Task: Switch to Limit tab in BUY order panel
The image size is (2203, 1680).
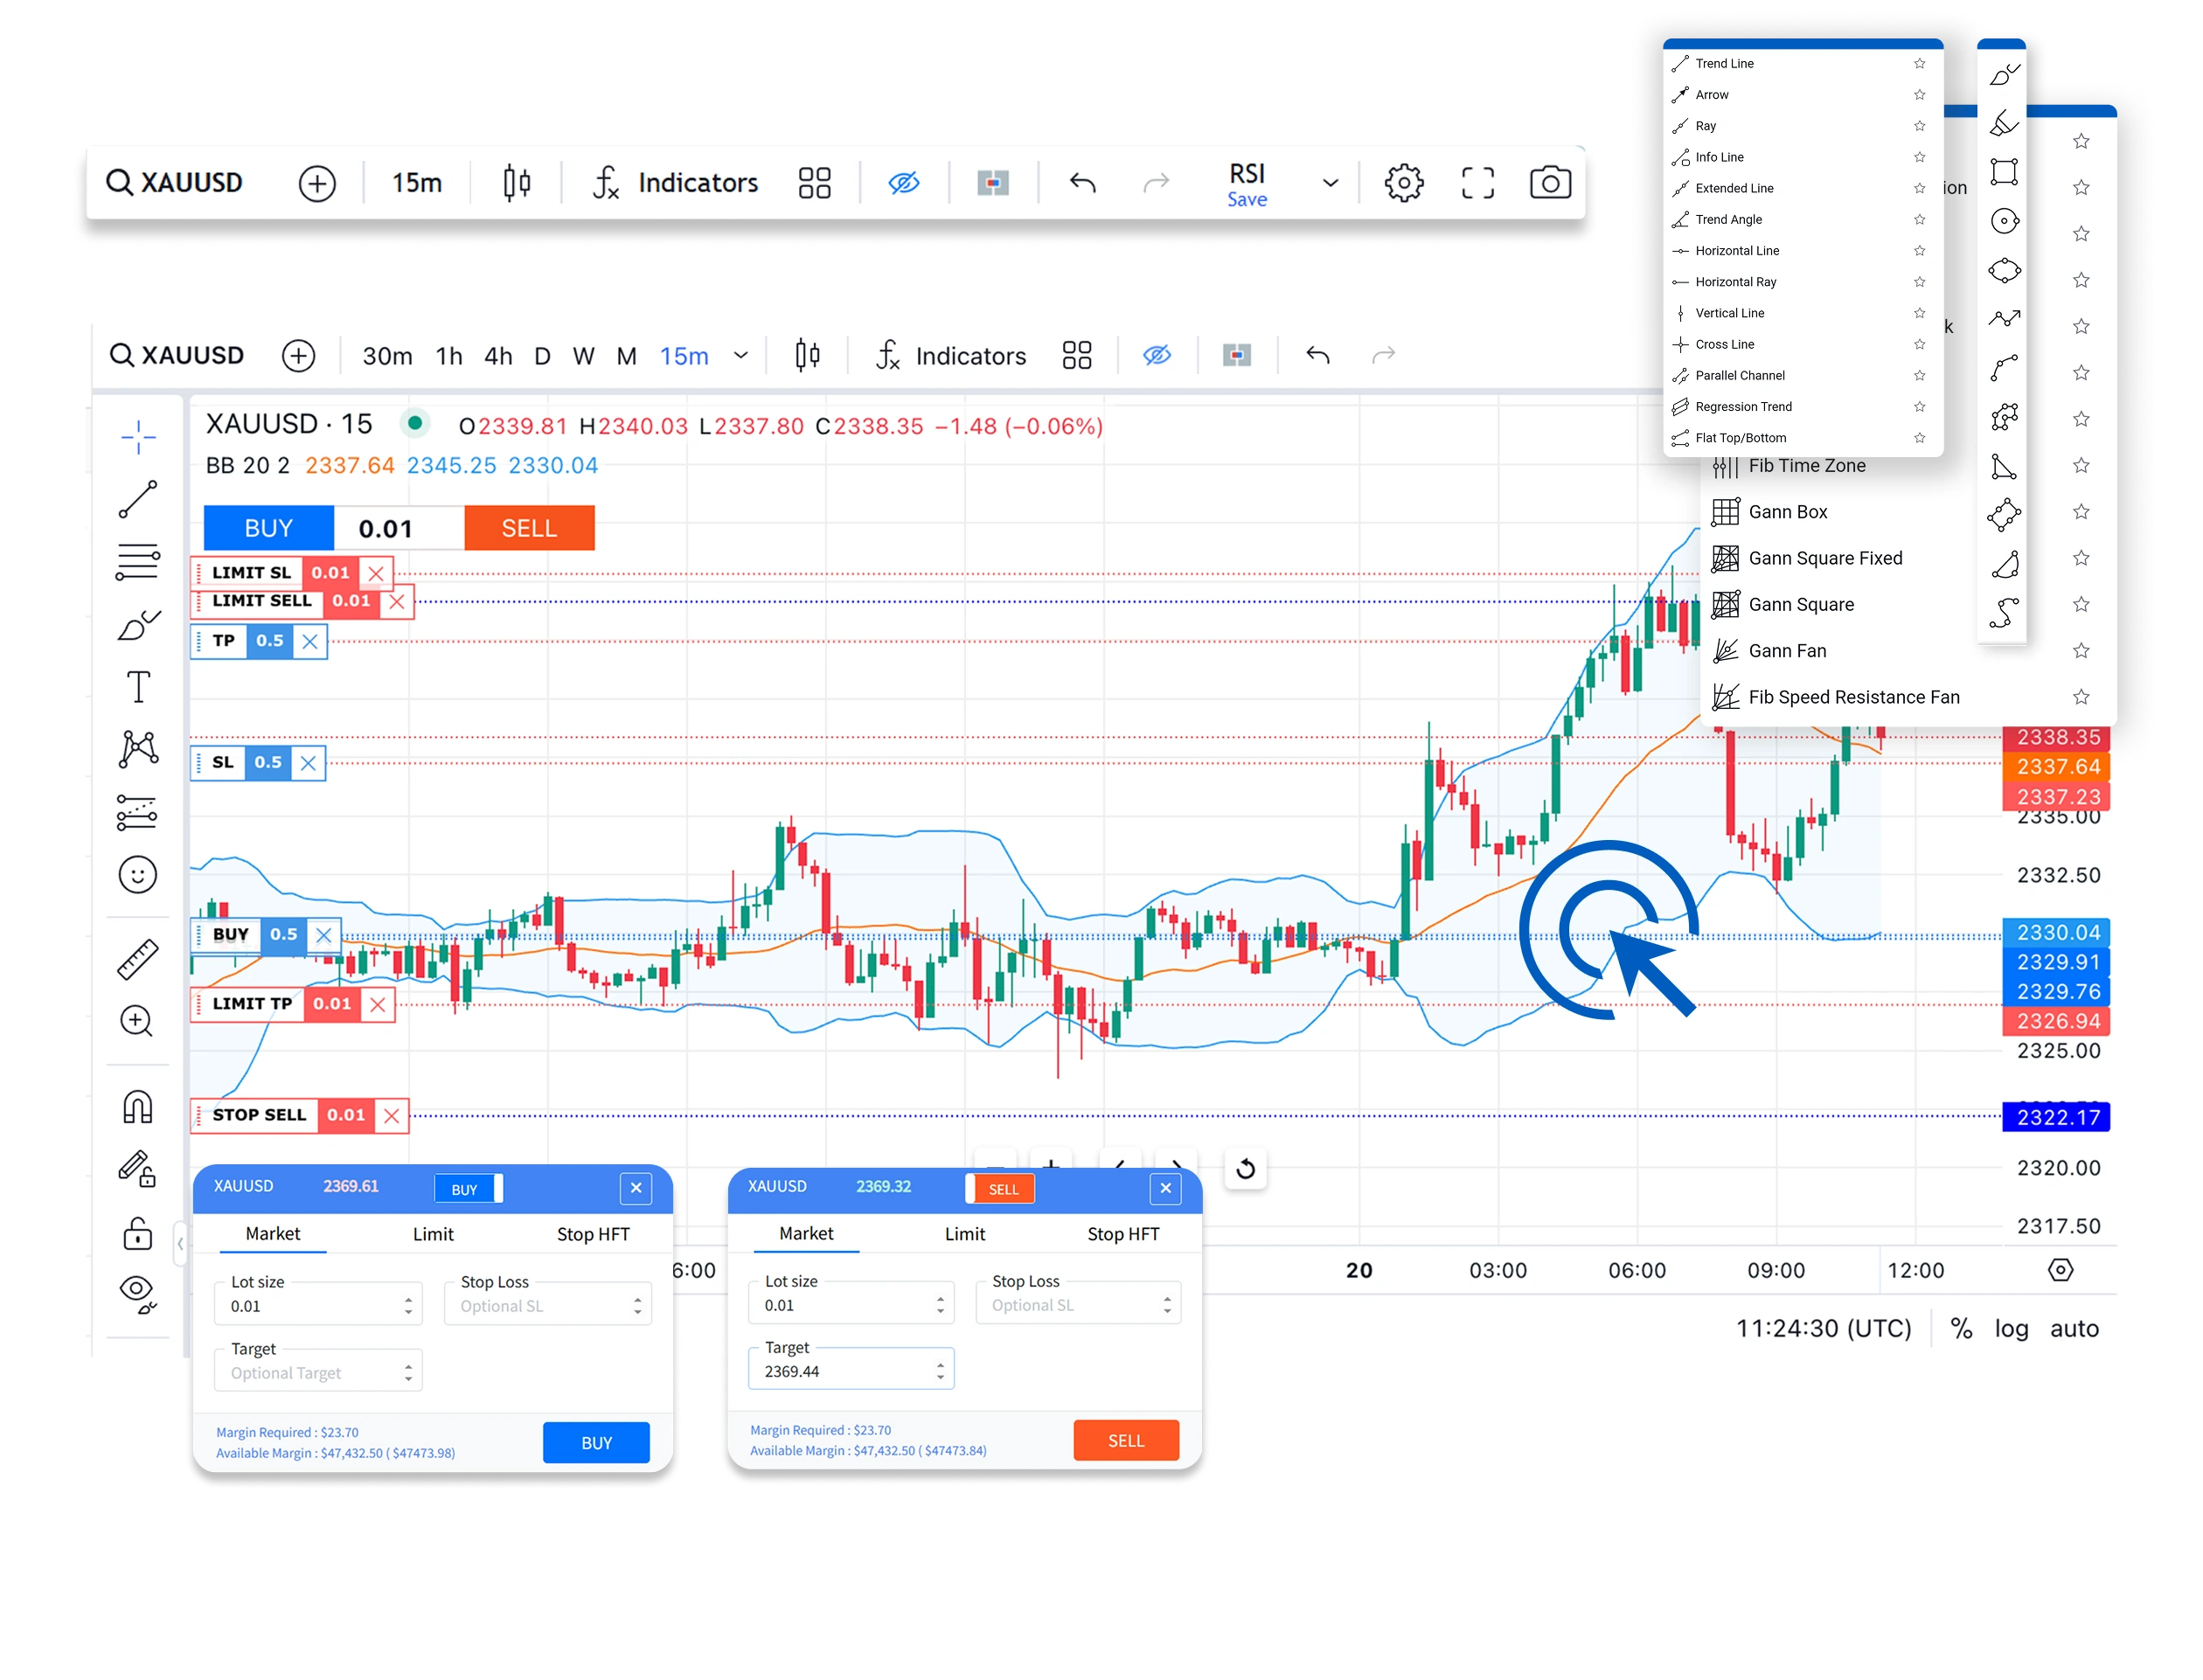Action: tap(433, 1234)
